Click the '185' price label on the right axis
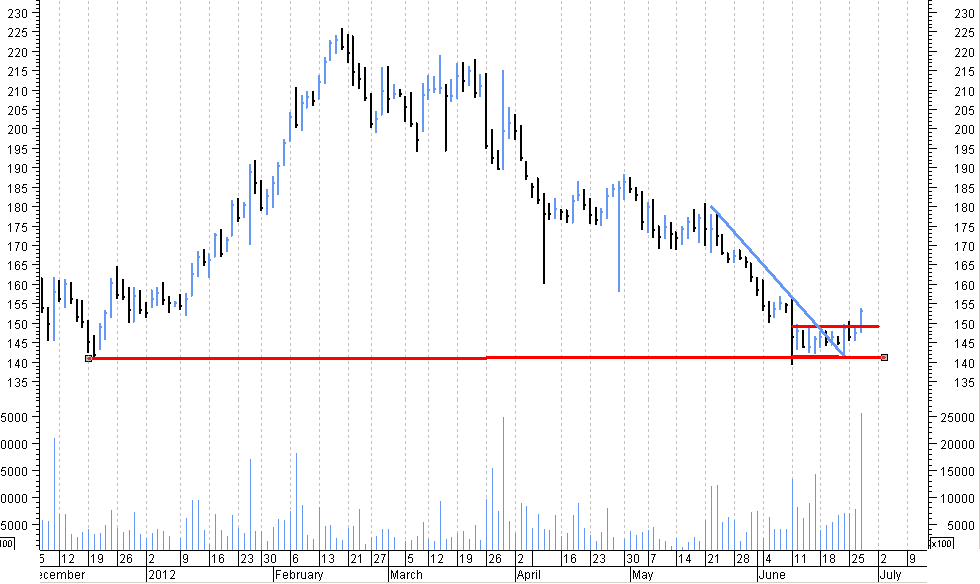 pyautogui.click(x=964, y=188)
